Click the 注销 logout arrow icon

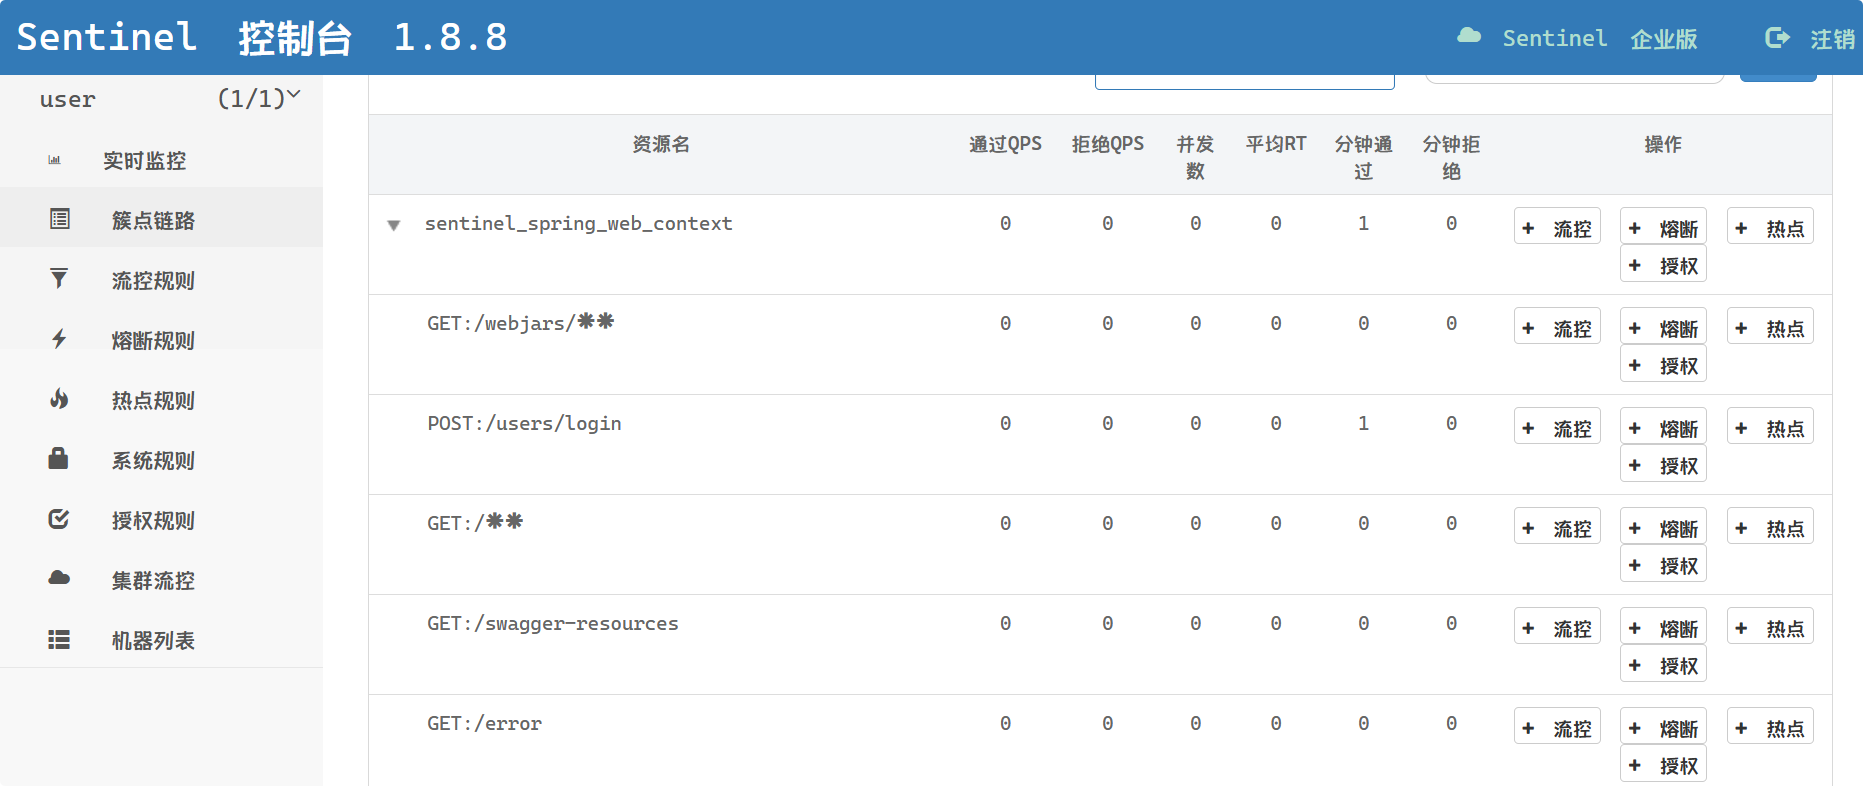point(1777,38)
